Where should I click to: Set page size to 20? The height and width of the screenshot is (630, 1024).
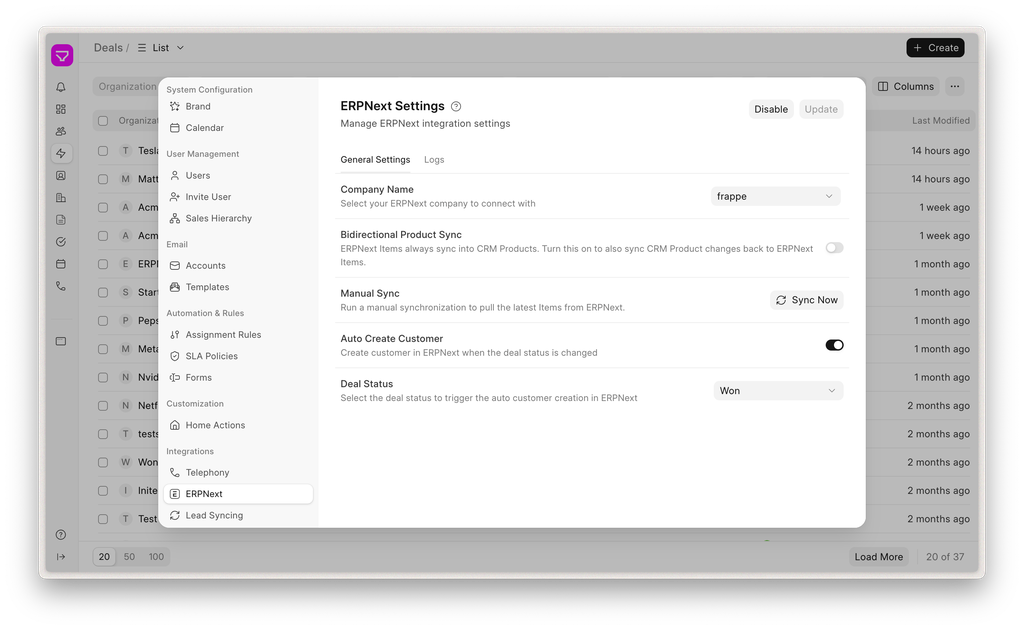pos(104,557)
